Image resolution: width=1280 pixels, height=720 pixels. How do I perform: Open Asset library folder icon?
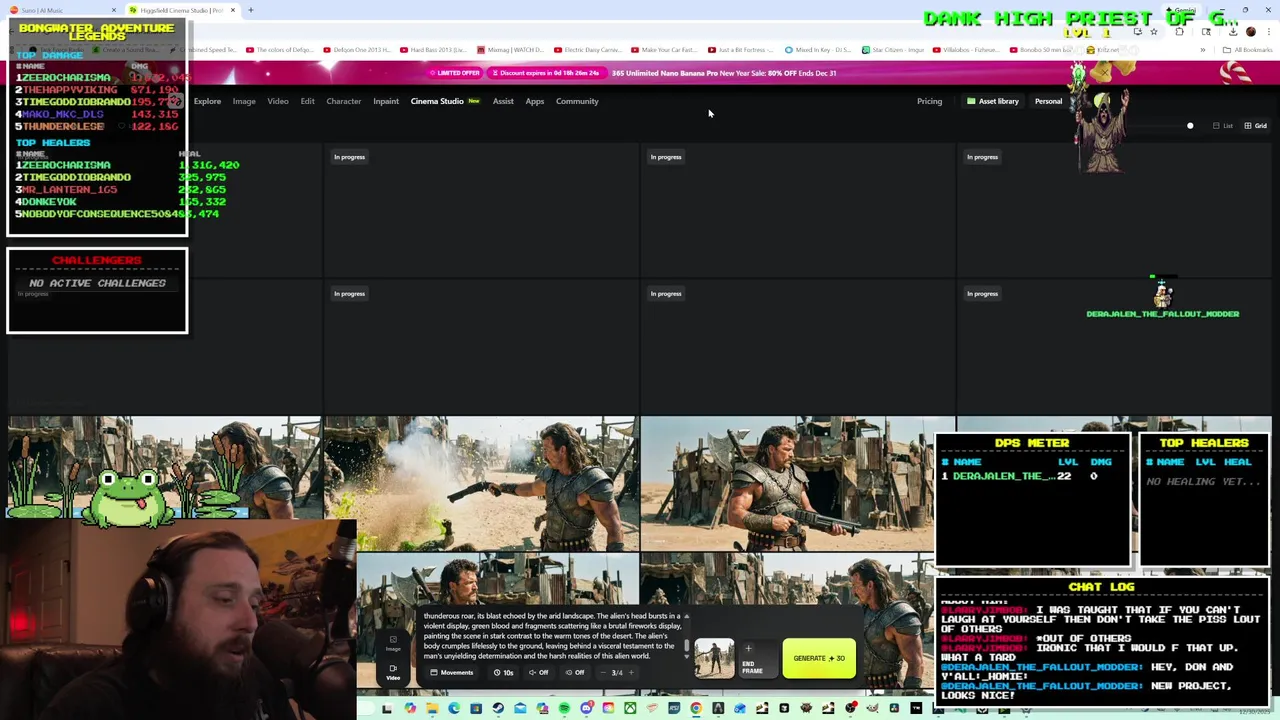[x=970, y=101]
